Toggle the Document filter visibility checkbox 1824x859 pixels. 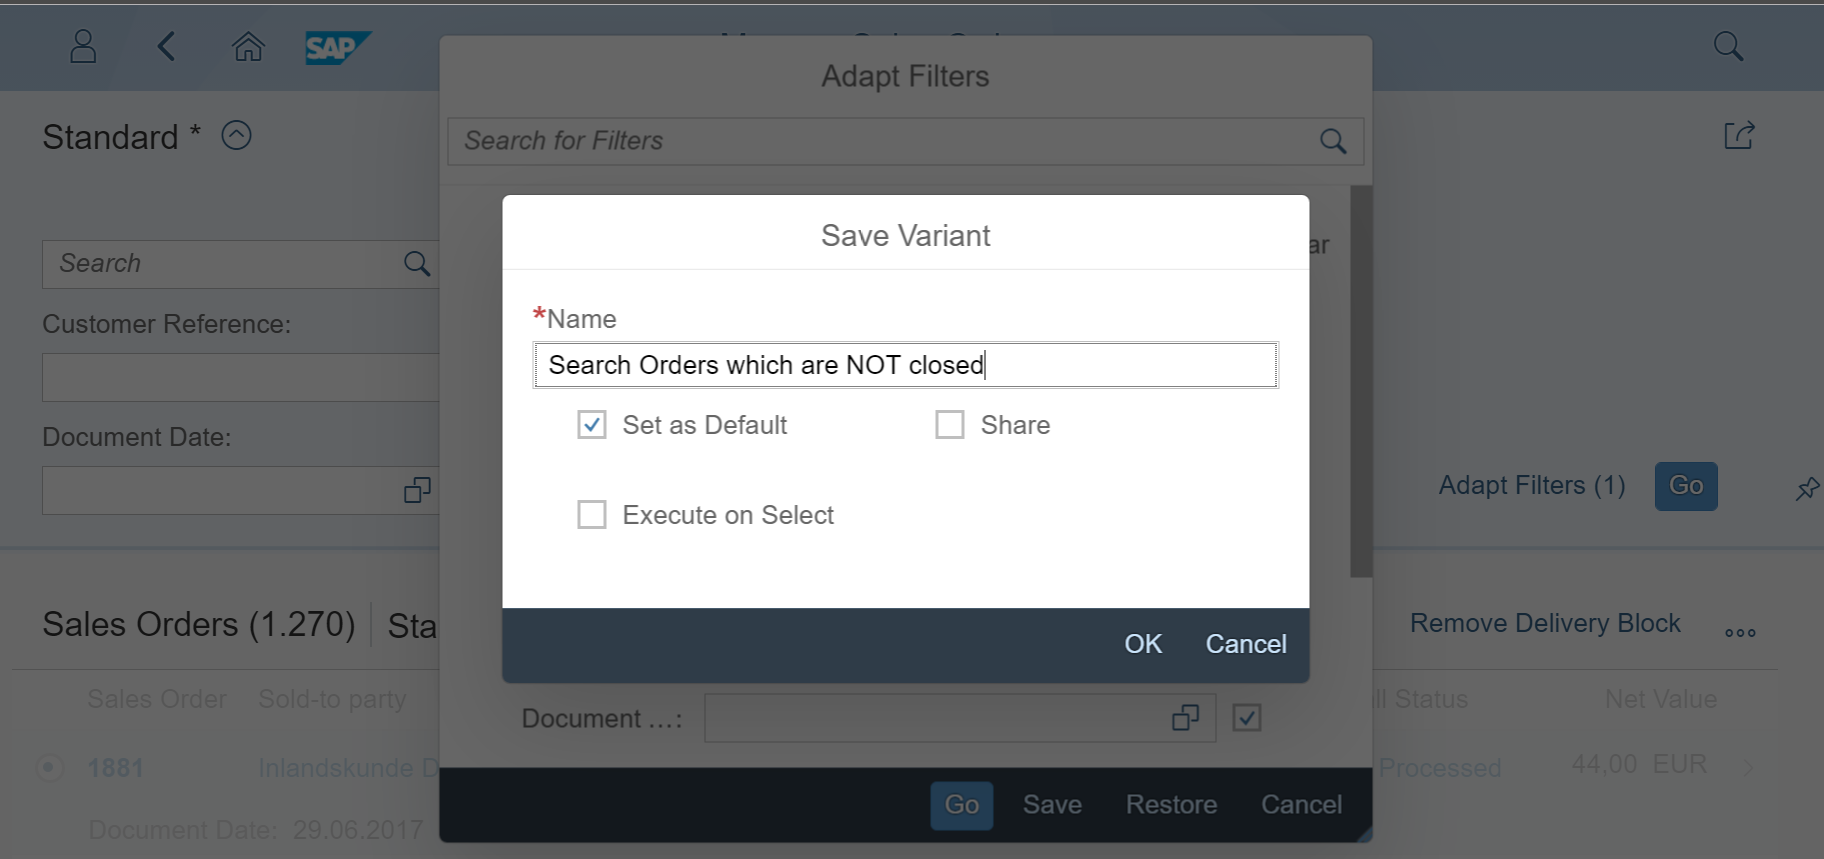tap(1247, 718)
